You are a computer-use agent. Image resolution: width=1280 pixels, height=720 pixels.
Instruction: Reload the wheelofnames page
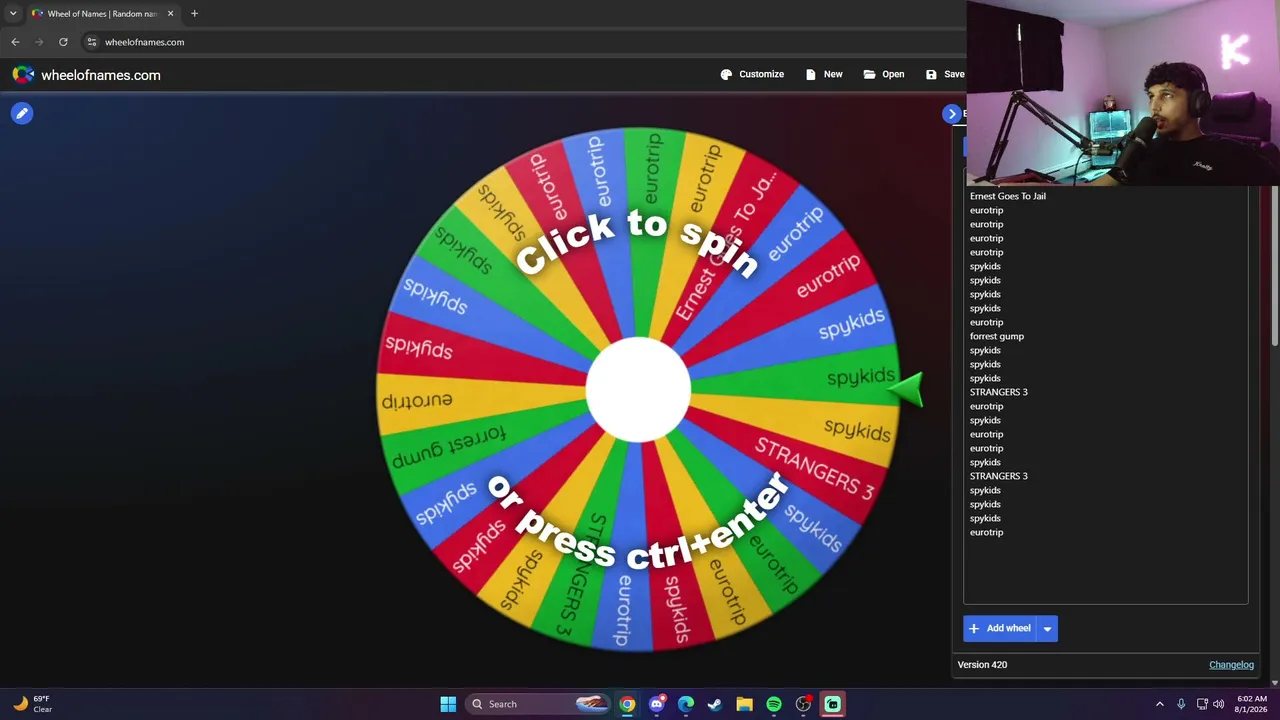tap(63, 42)
